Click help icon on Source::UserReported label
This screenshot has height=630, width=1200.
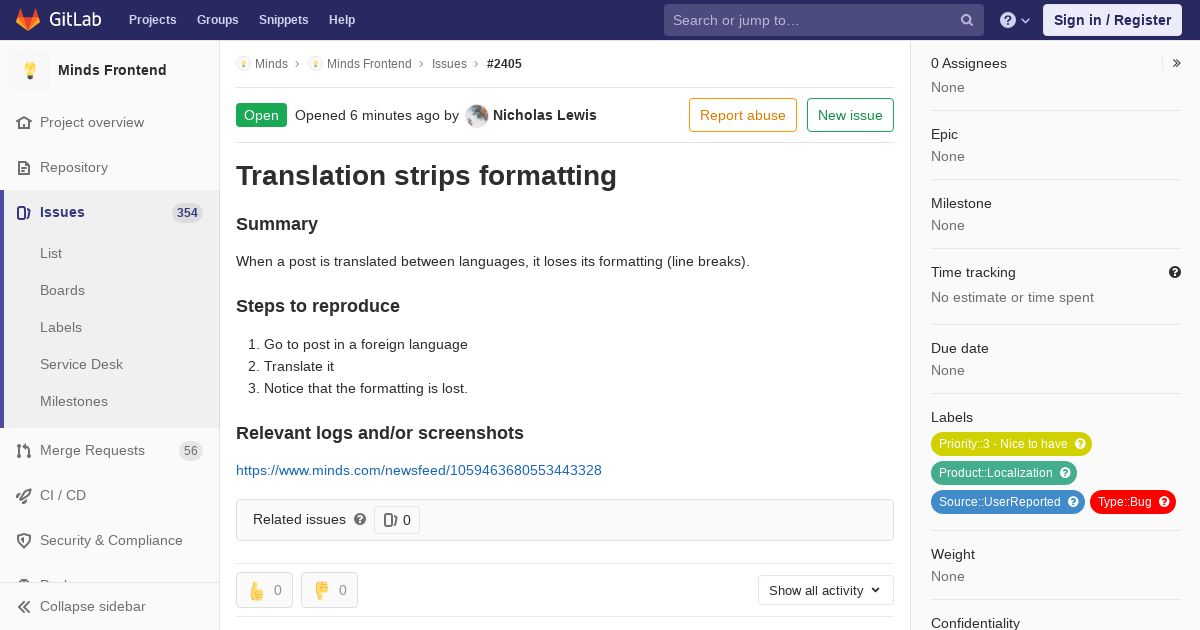(1073, 502)
